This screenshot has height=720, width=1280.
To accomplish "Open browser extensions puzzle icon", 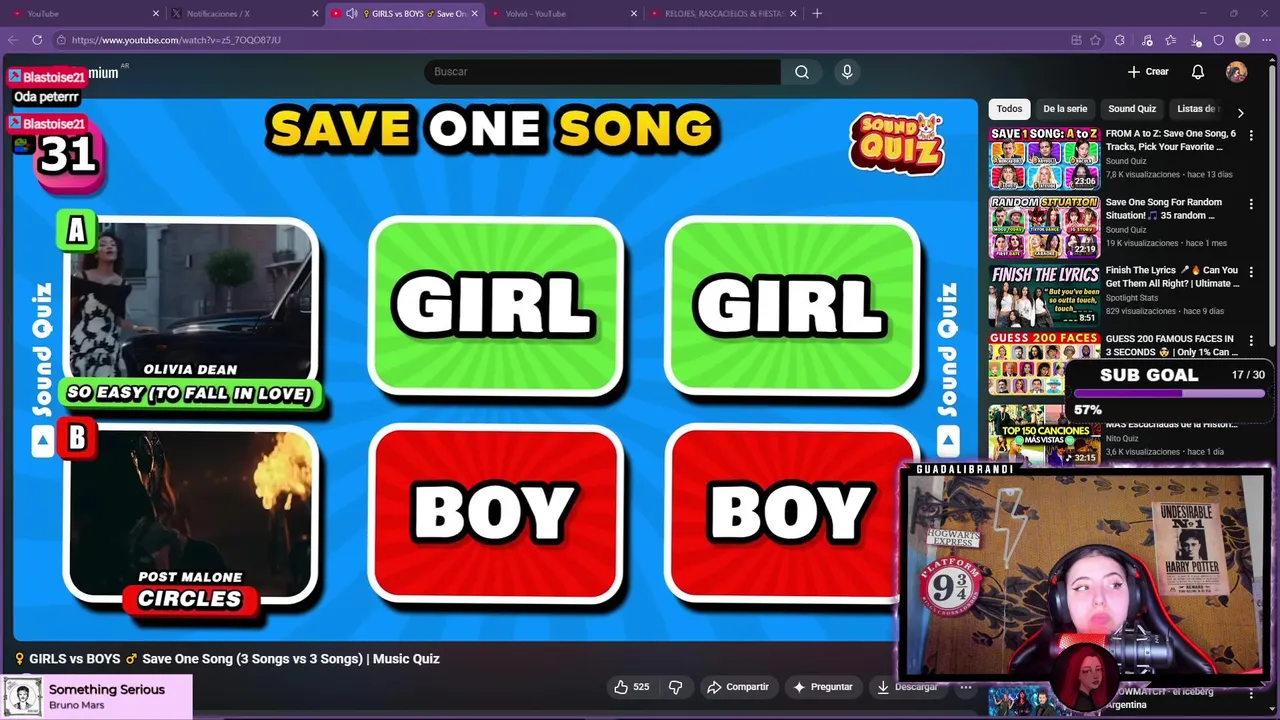I will 1120,40.
